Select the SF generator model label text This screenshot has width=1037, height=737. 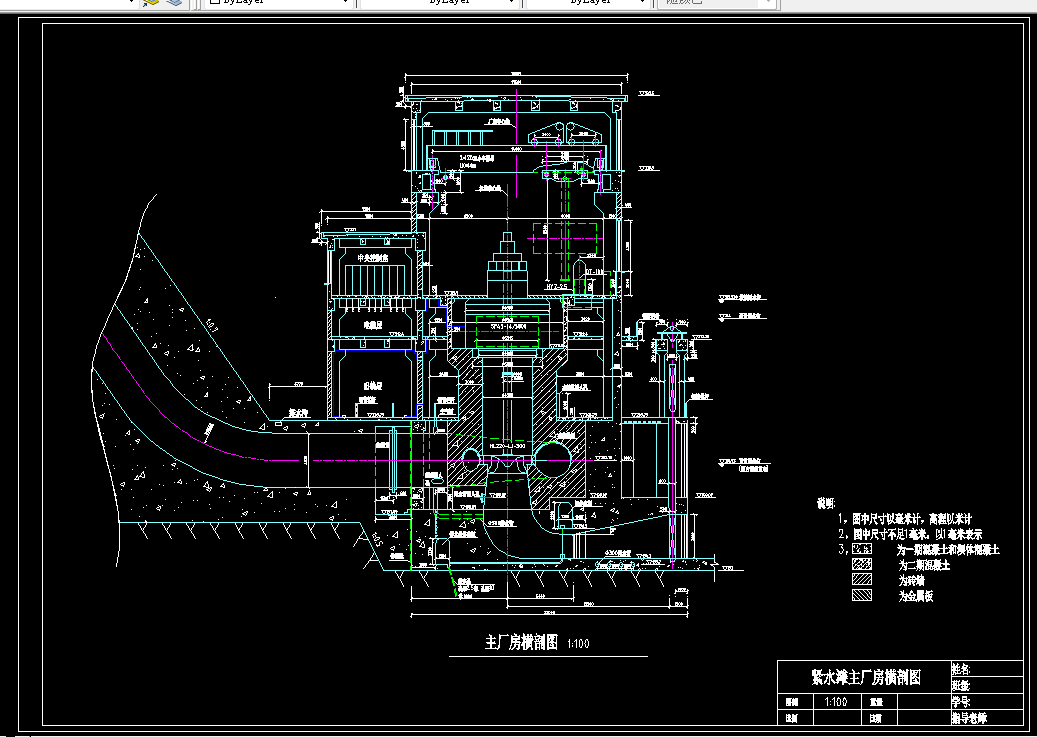click(x=508, y=325)
